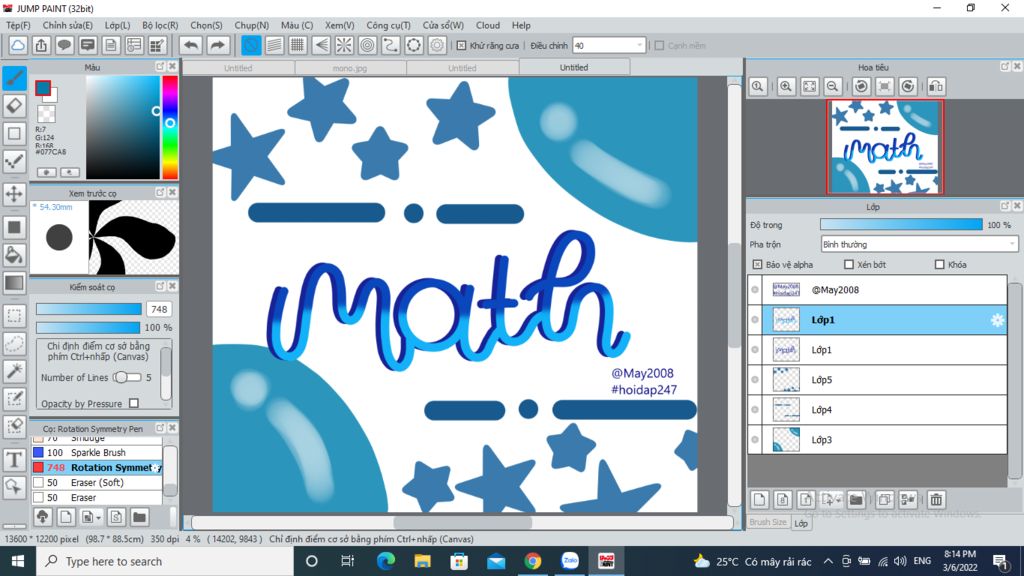The image size is (1024, 576).
Task: Enable the curve snap guide
Action: [x=391, y=45]
